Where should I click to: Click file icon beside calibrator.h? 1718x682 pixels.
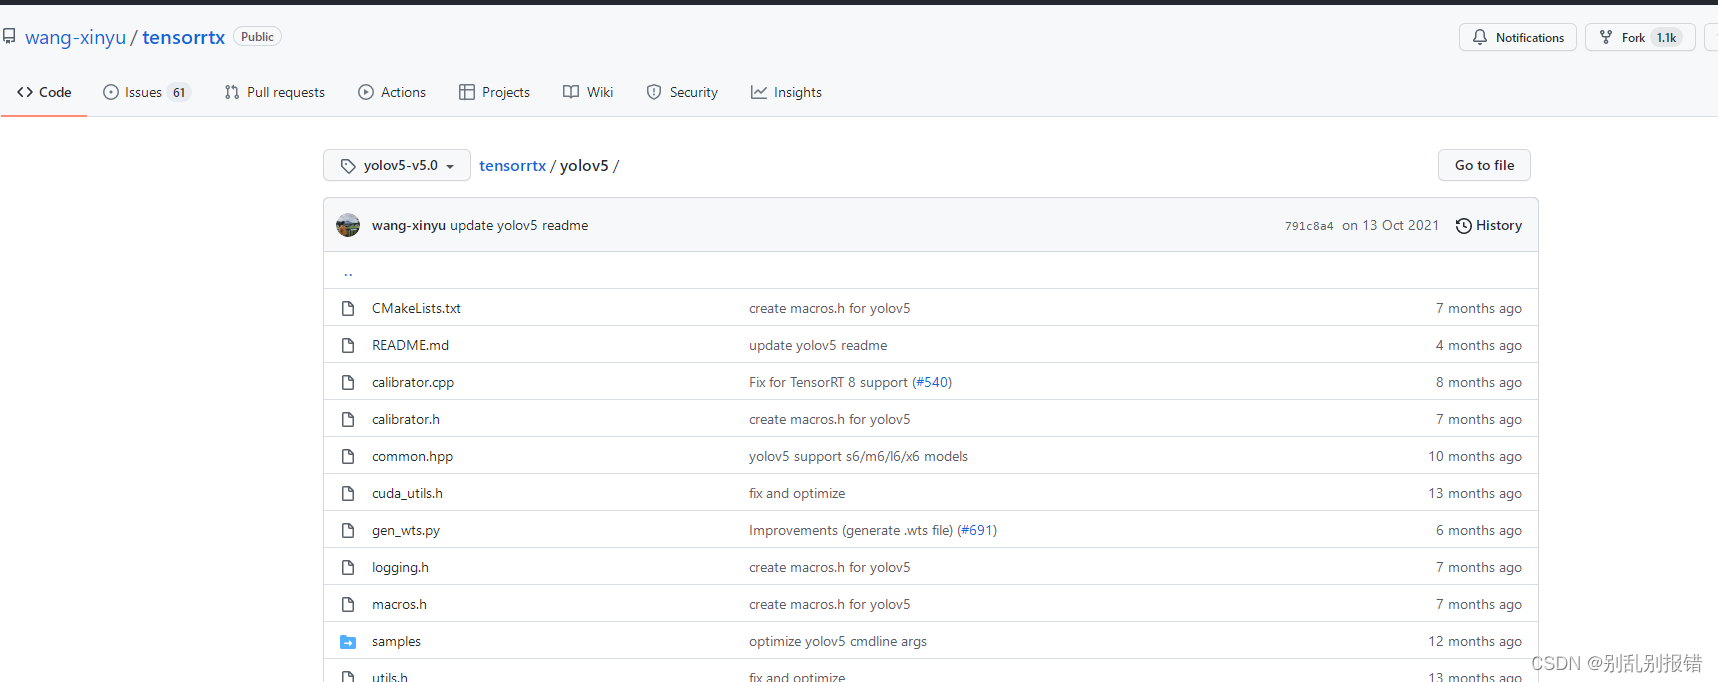pos(348,419)
